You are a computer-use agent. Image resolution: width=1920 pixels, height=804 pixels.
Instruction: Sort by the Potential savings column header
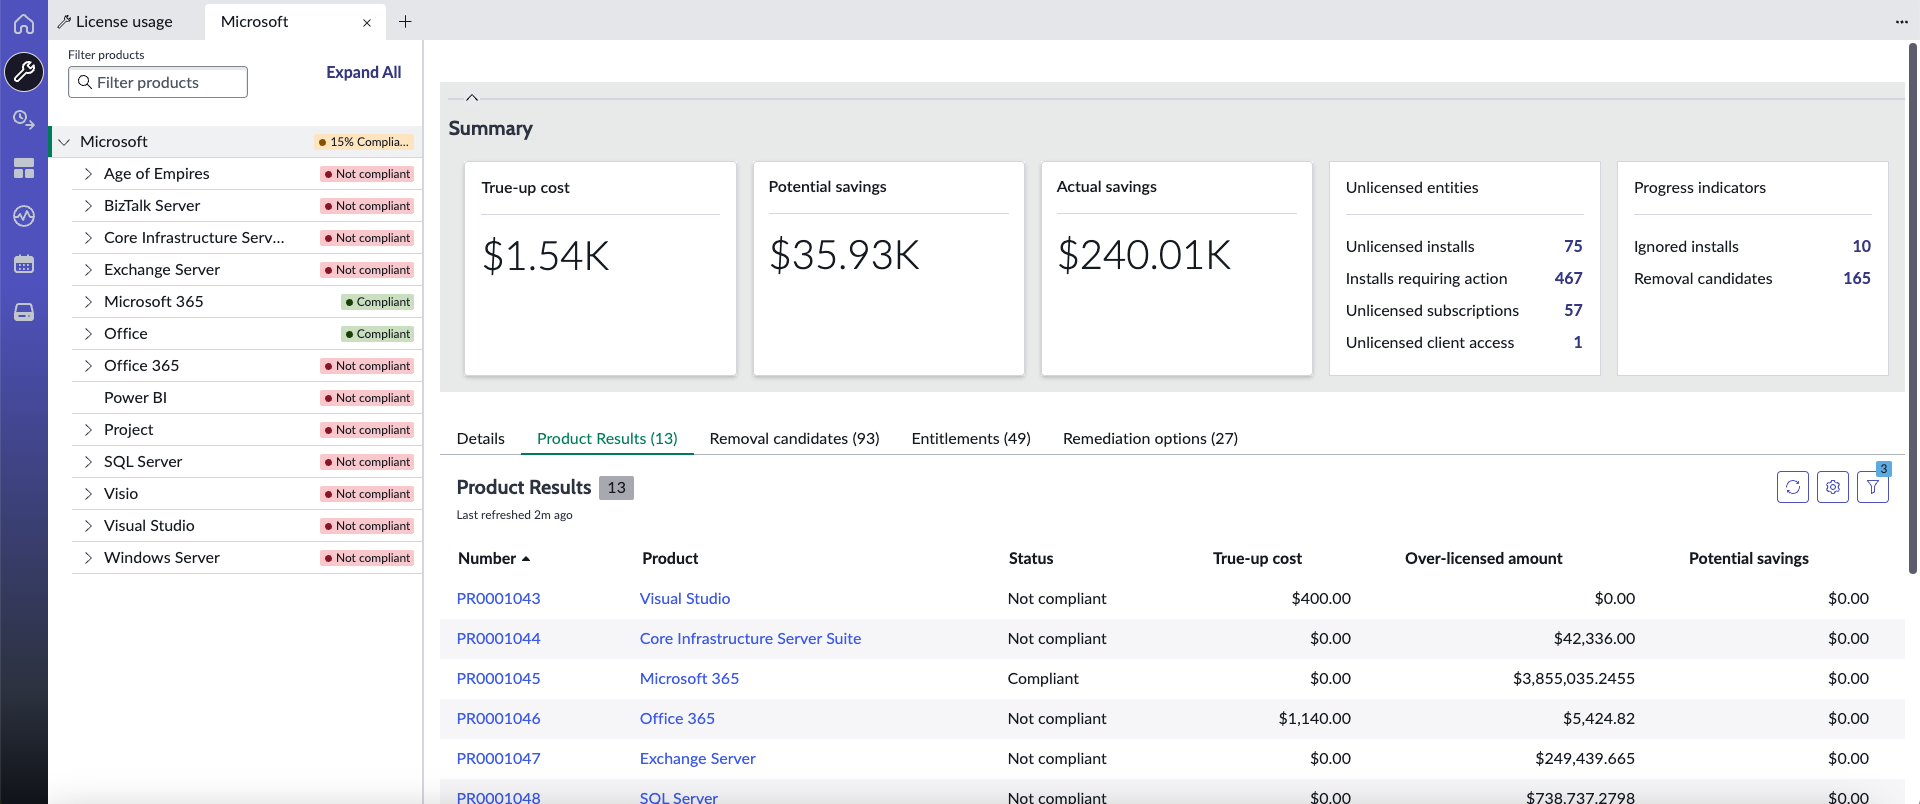pos(1748,558)
